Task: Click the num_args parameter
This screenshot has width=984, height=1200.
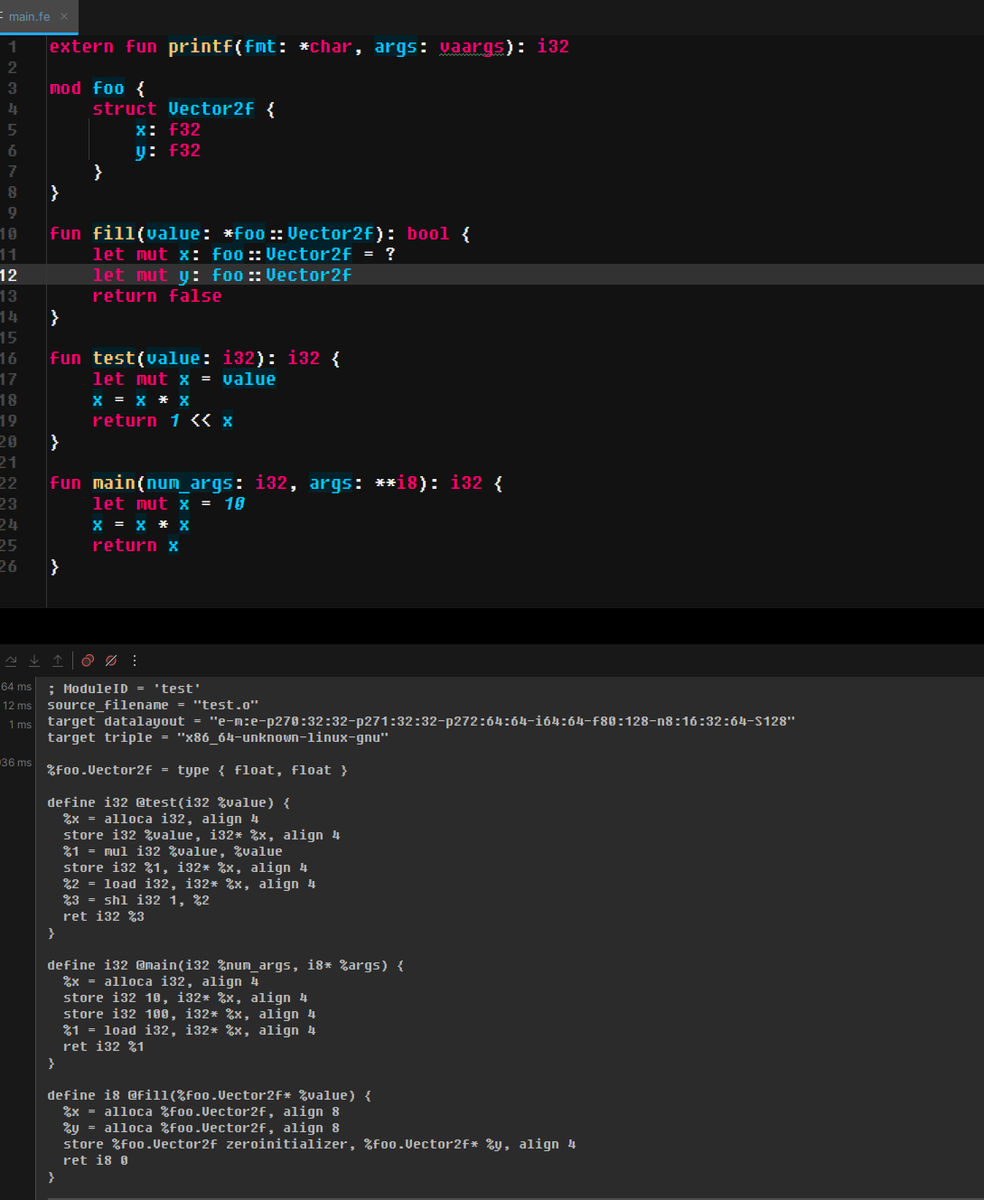Action: 190,483
